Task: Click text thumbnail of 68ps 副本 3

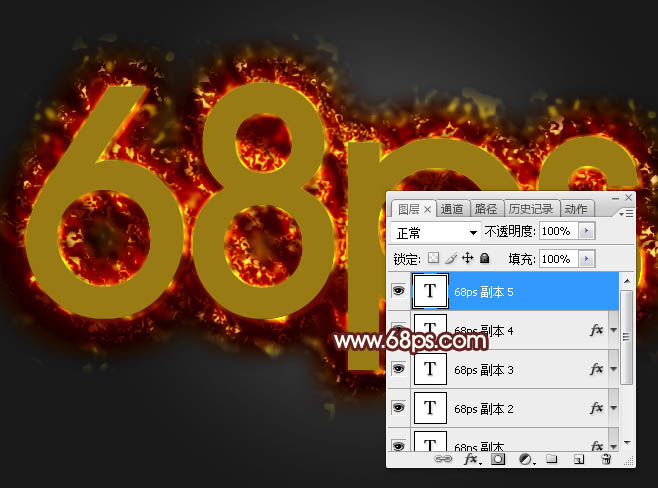Action: click(x=430, y=369)
